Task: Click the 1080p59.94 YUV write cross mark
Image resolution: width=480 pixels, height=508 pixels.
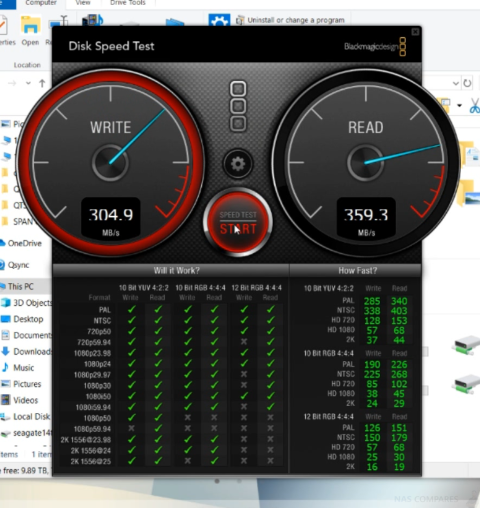Action: coord(131,428)
